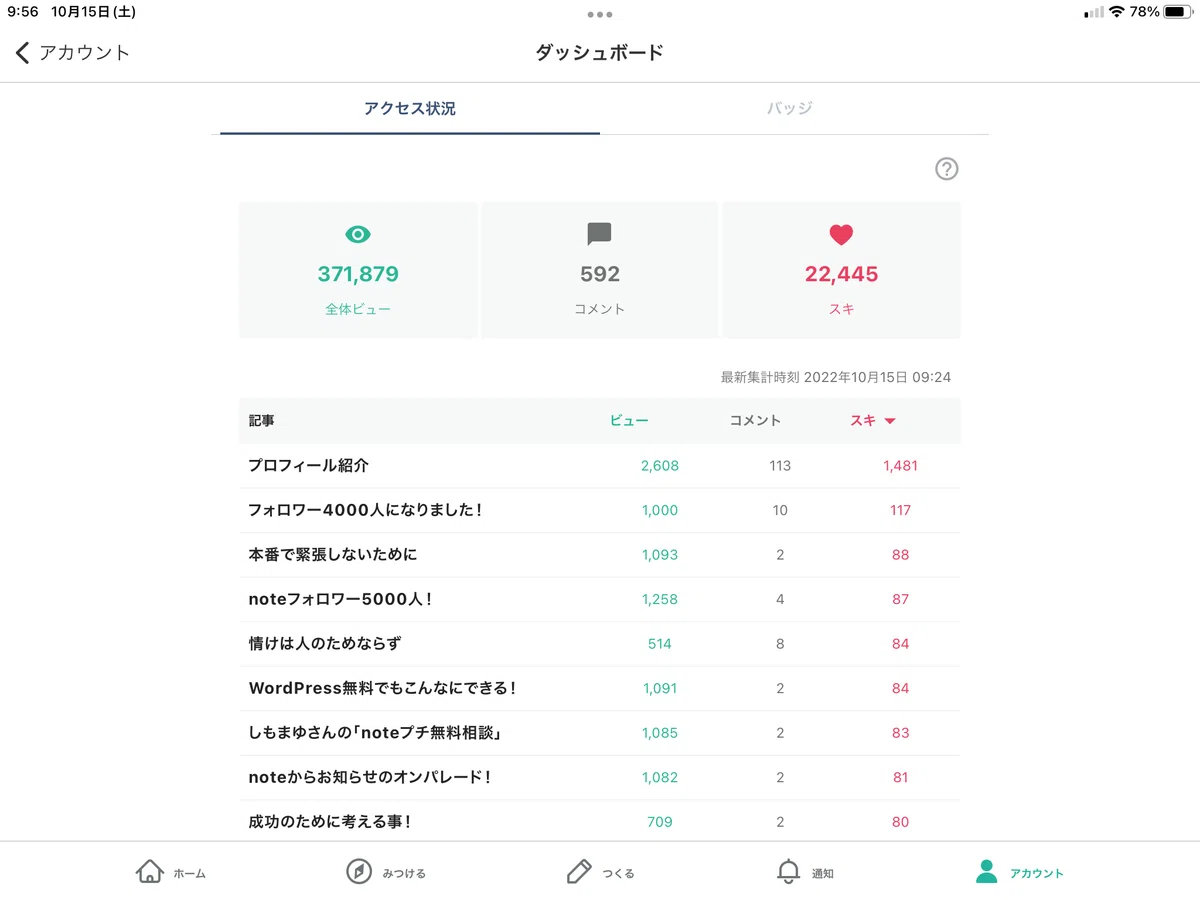Open しもまゆさんの「noteプチ無料相談」 article
The image size is (1200, 900).
coord(374,733)
